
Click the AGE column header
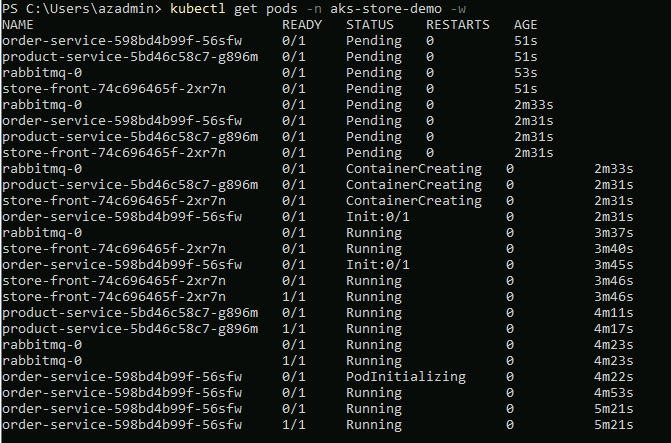[525, 24]
